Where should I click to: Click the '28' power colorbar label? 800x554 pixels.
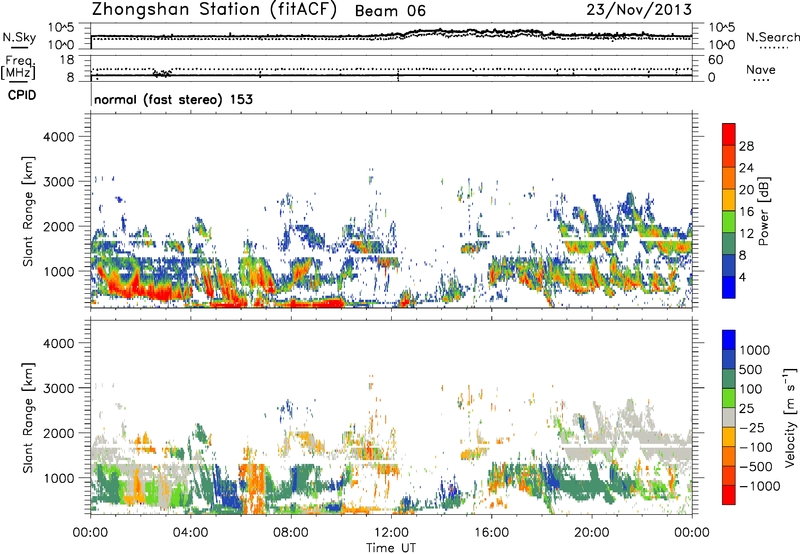coord(746,146)
